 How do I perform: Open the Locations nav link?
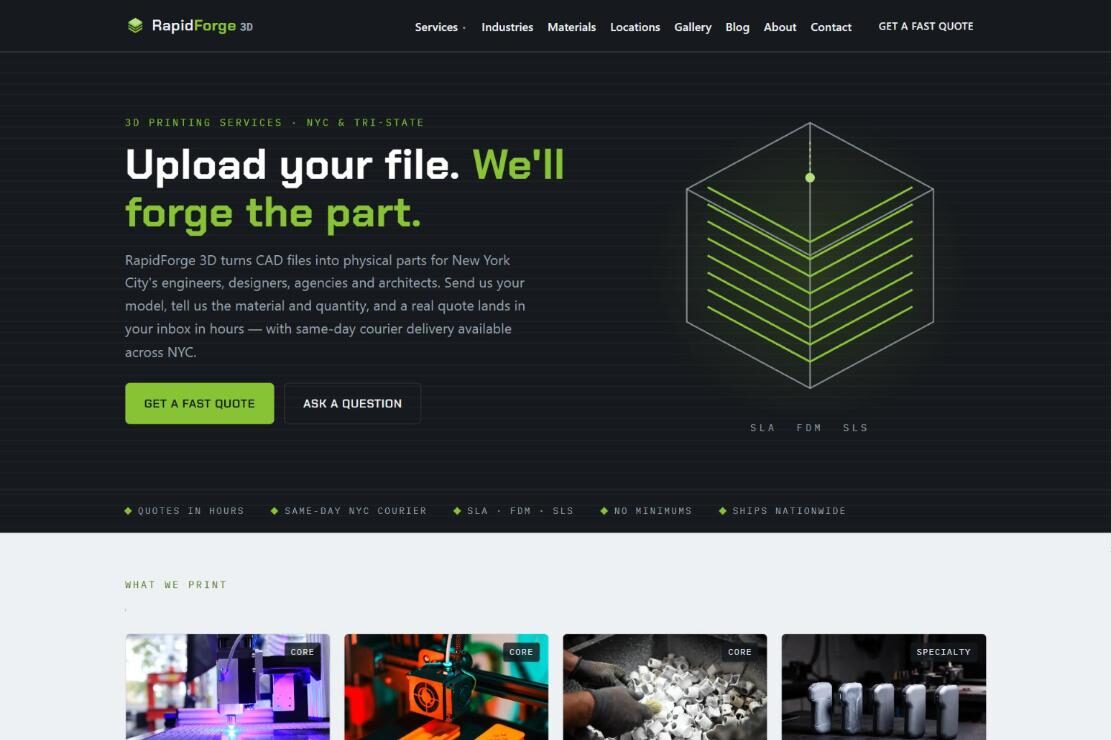[x=635, y=27]
